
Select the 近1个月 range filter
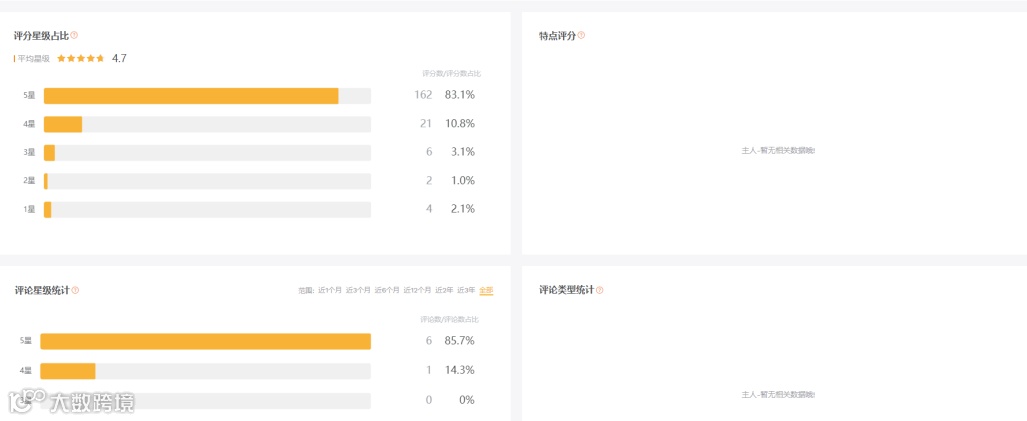pyautogui.click(x=330, y=291)
